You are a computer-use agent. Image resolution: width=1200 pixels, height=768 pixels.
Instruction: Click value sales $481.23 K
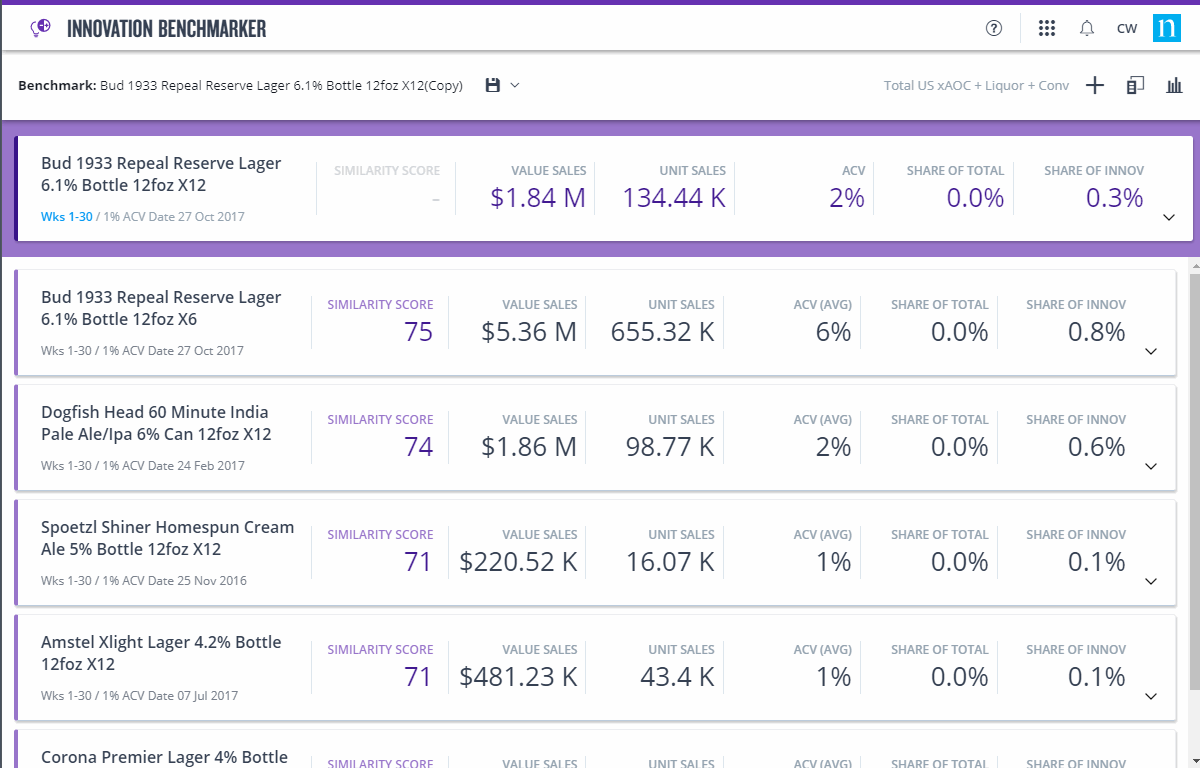click(518, 677)
